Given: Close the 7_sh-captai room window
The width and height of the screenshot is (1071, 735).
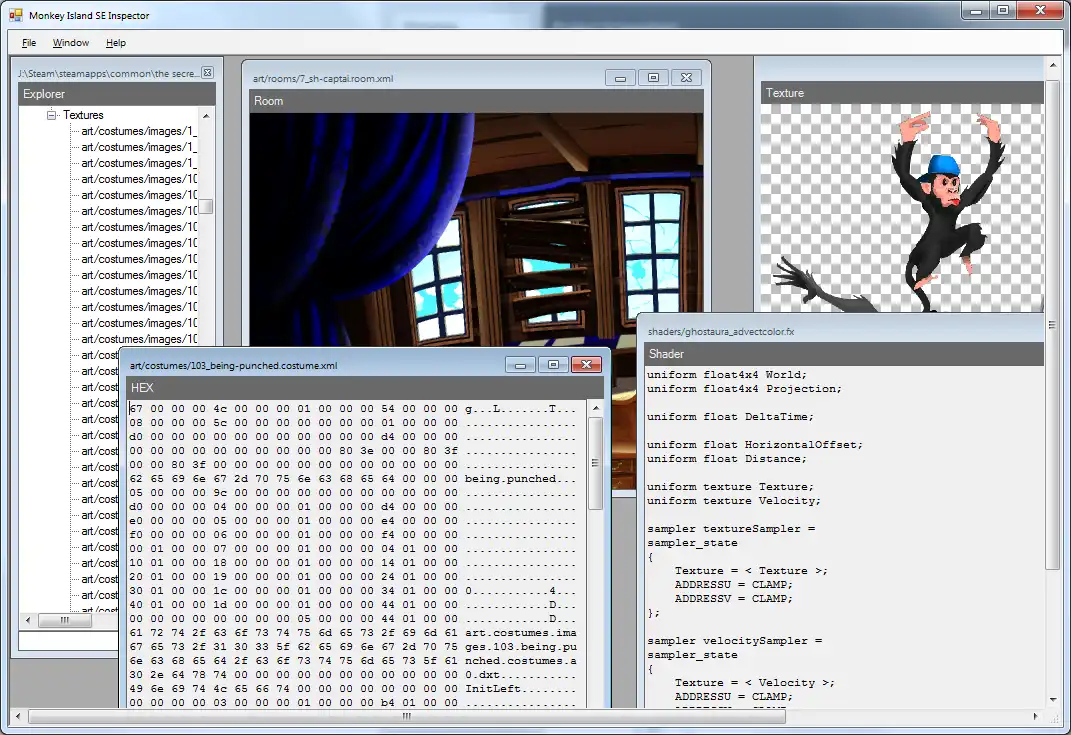Looking at the screenshot, I should click(686, 78).
